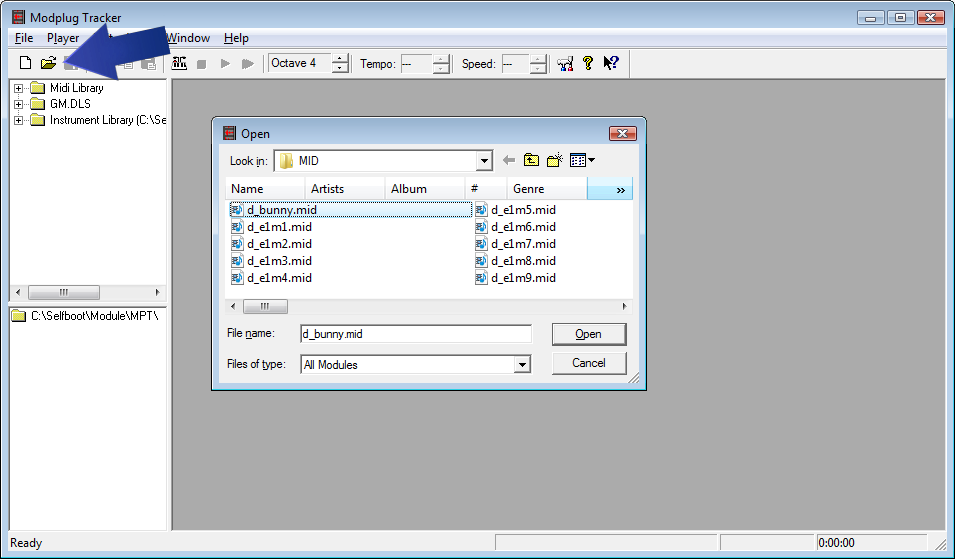955x559 pixels.
Task: Select the file d_e1m1.mid
Action: coord(271,227)
